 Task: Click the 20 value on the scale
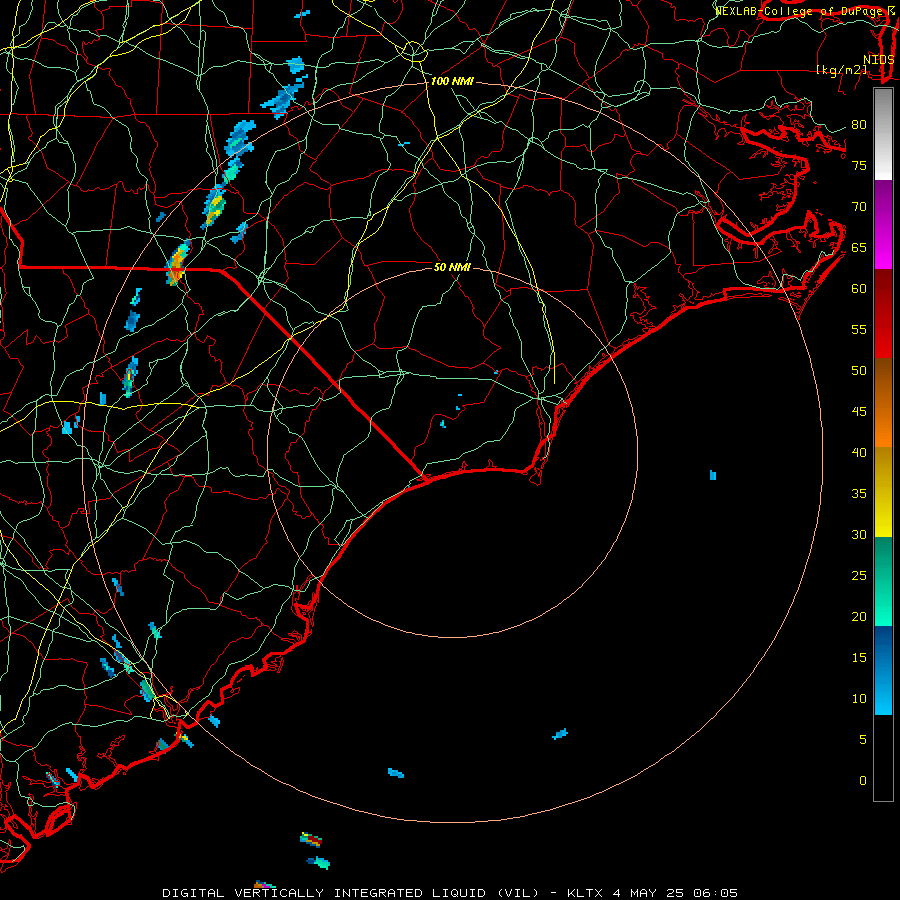tap(859, 617)
